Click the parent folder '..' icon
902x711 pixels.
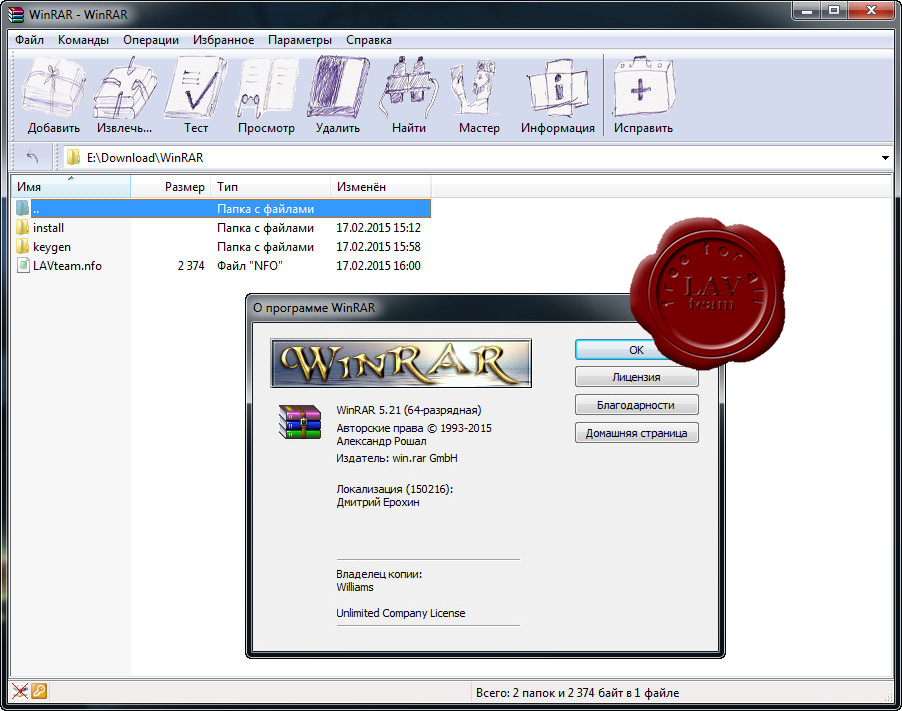22,208
